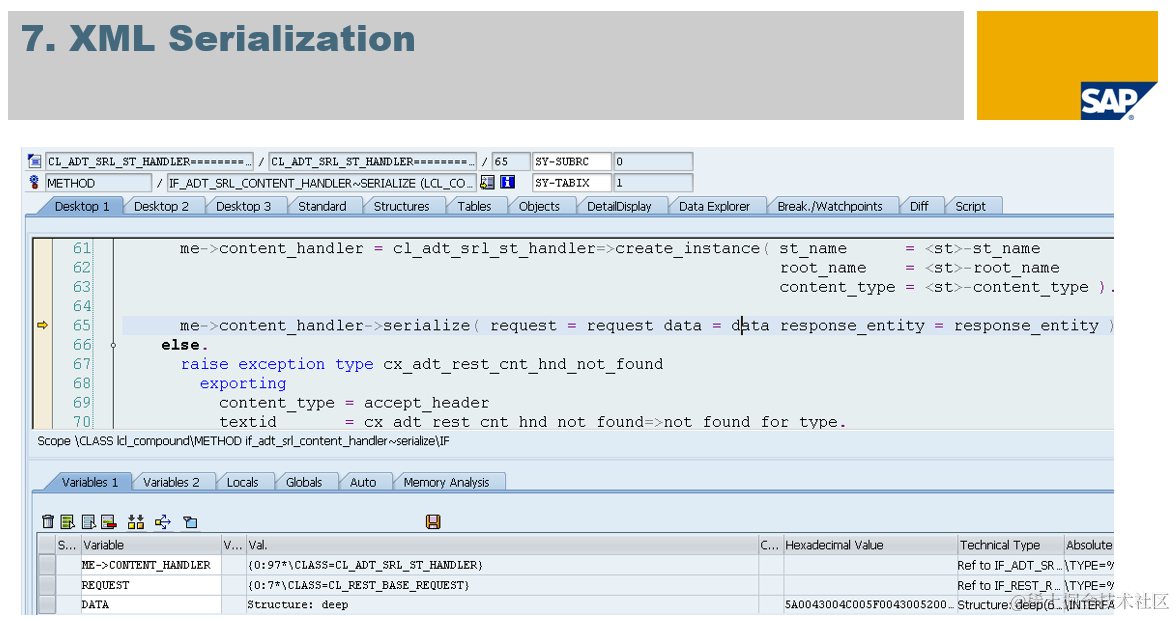Open the Break./Watchpoints tab

coord(830,206)
